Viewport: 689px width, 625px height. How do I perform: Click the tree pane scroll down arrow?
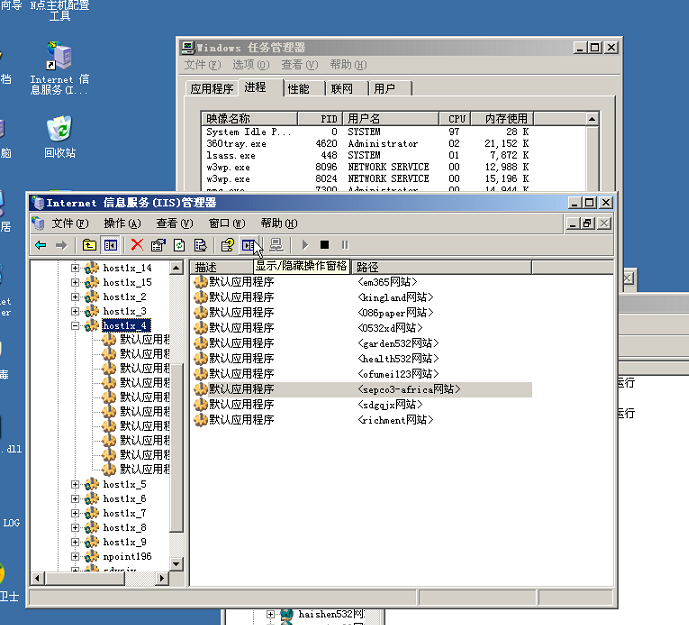click(x=177, y=562)
